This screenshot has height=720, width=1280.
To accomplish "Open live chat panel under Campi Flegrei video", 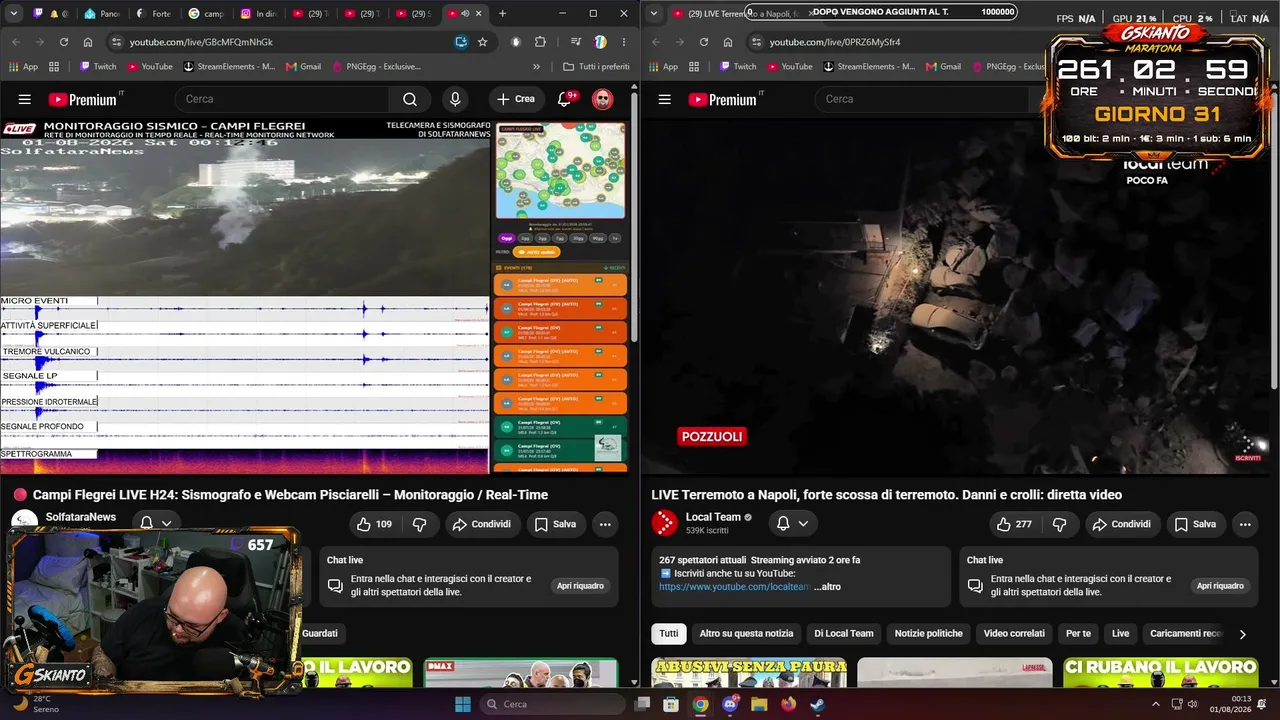I will (x=580, y=586).
